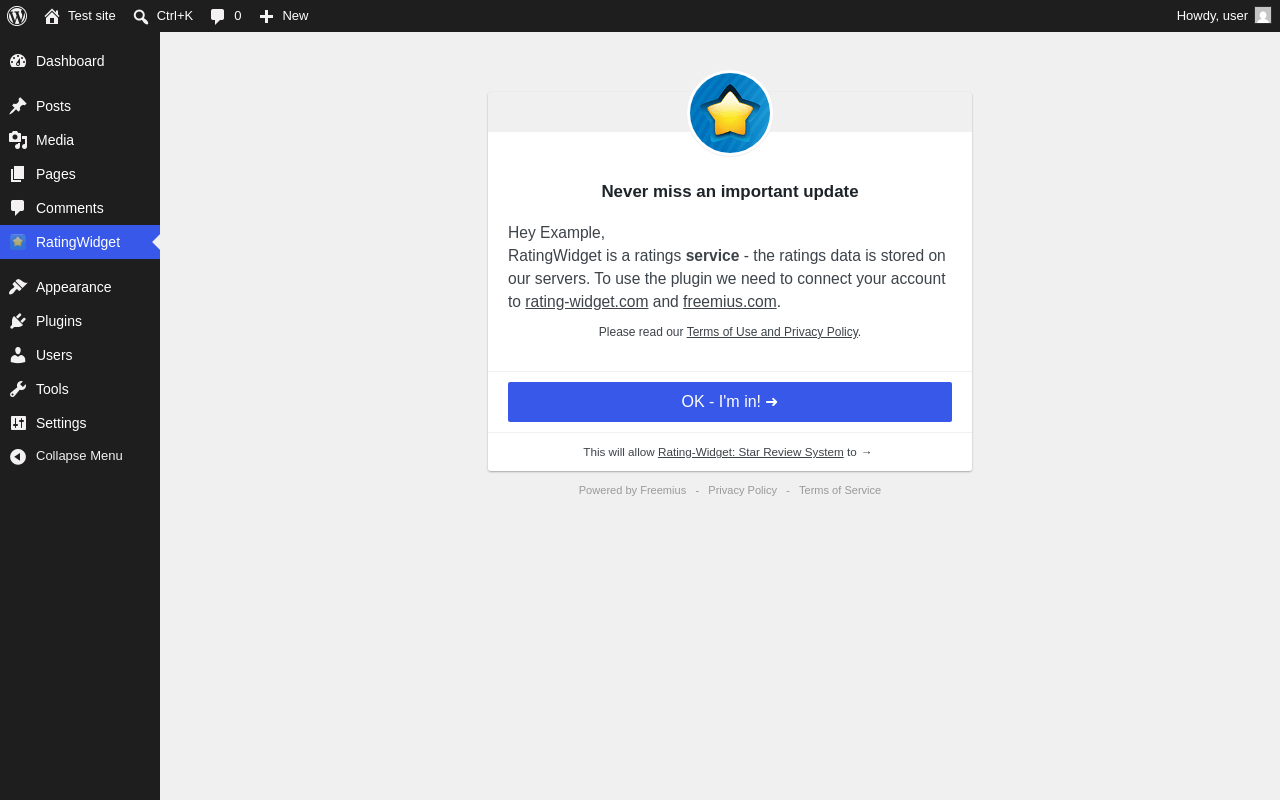Select Pages in the sidebar
1280x800 pixels.
click(x=80, y=174)
